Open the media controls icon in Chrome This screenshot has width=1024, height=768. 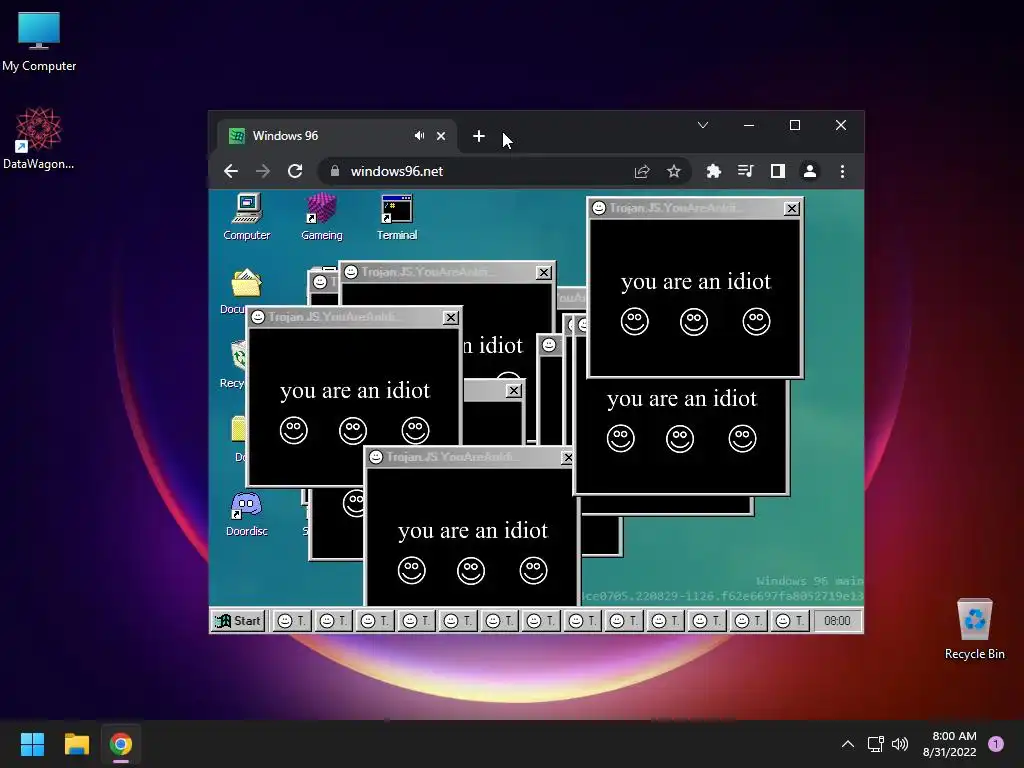coord(745,171)
